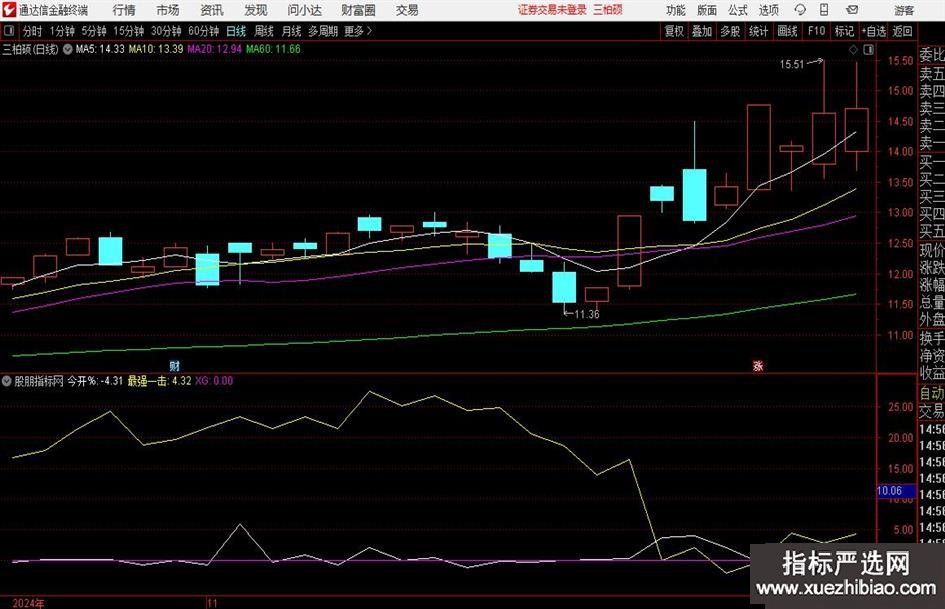Open 股朋指标网 indicator settings dropdown
The width and height of the screenshot is (945, 609).
point(7,381)
